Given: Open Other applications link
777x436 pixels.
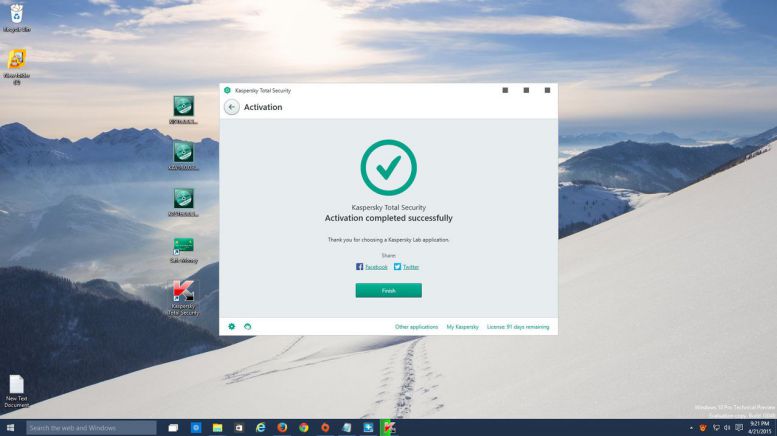Looking at the screenshot, I should click(x=416, y=327).
